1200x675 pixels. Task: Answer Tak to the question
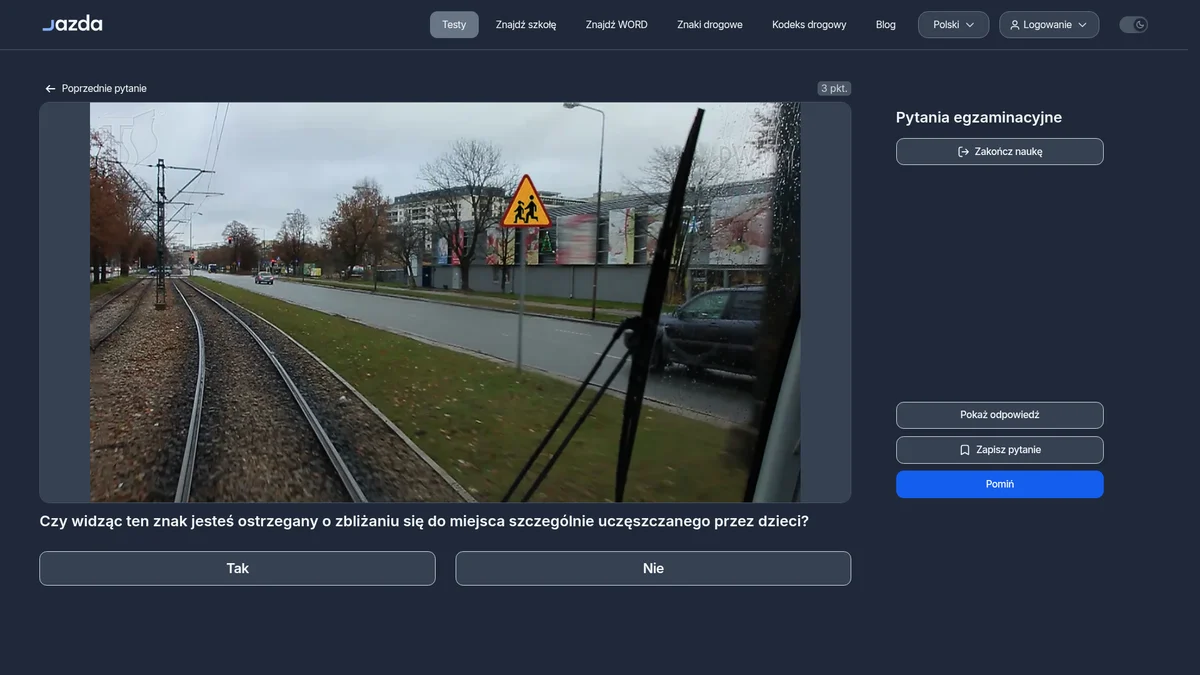[x=237, y=568]
